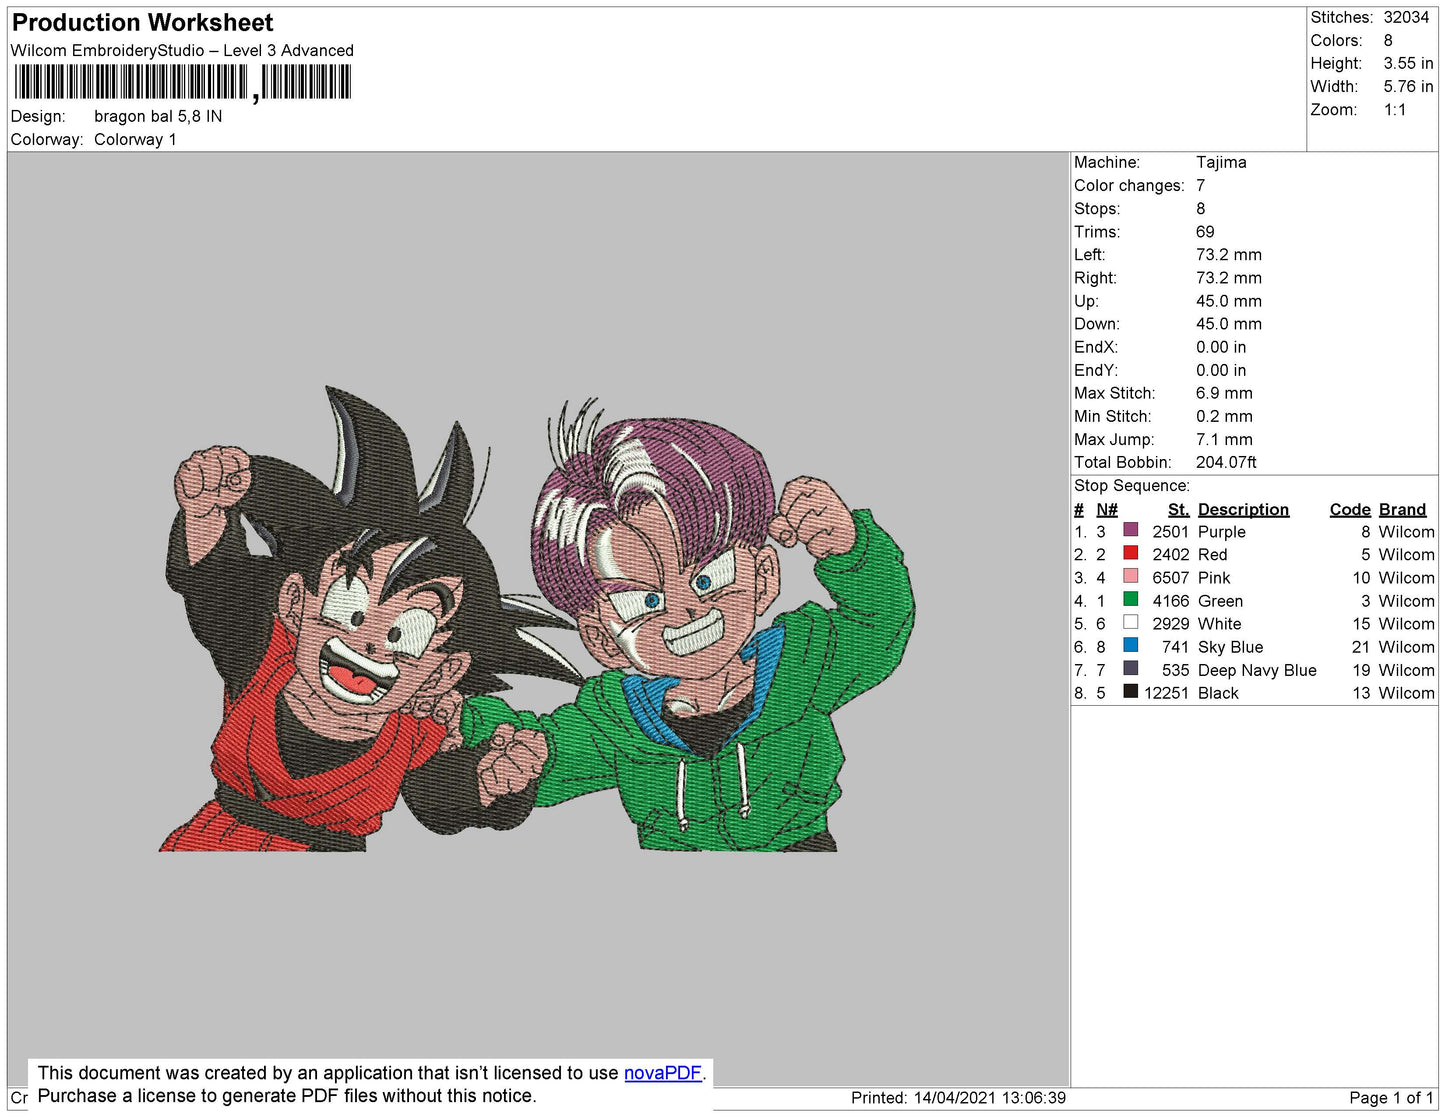Screen dimensions: 1445x1117
Task: Click stitch count '12251' in the Black row
Action: tap(1167, 693)
